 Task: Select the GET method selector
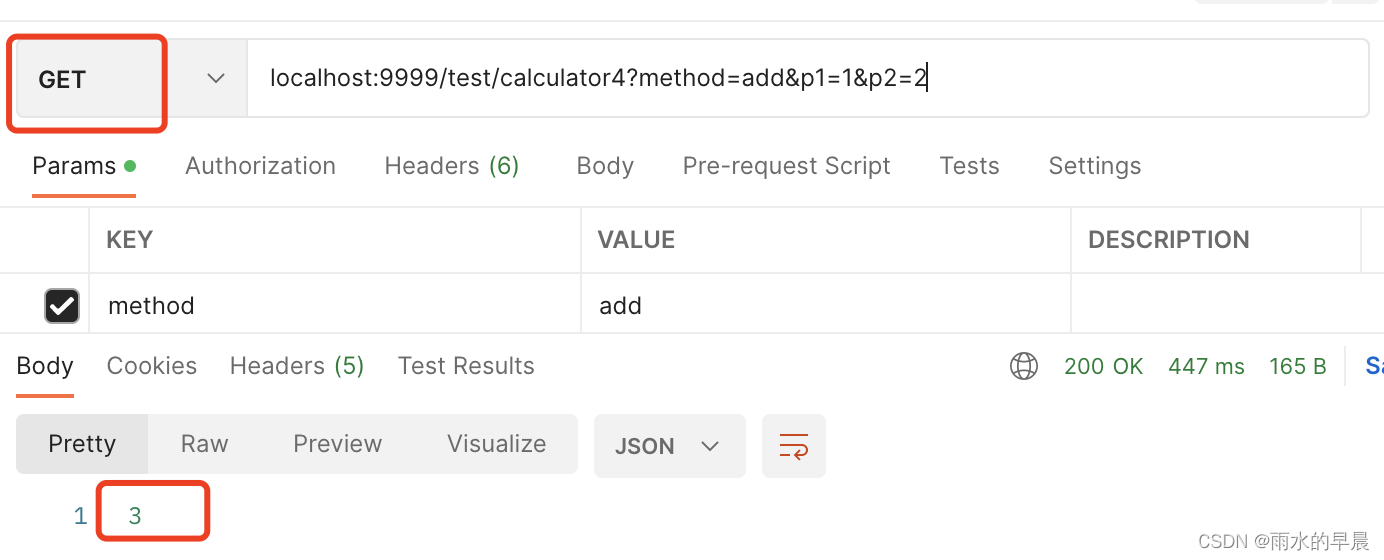(88, 80)
